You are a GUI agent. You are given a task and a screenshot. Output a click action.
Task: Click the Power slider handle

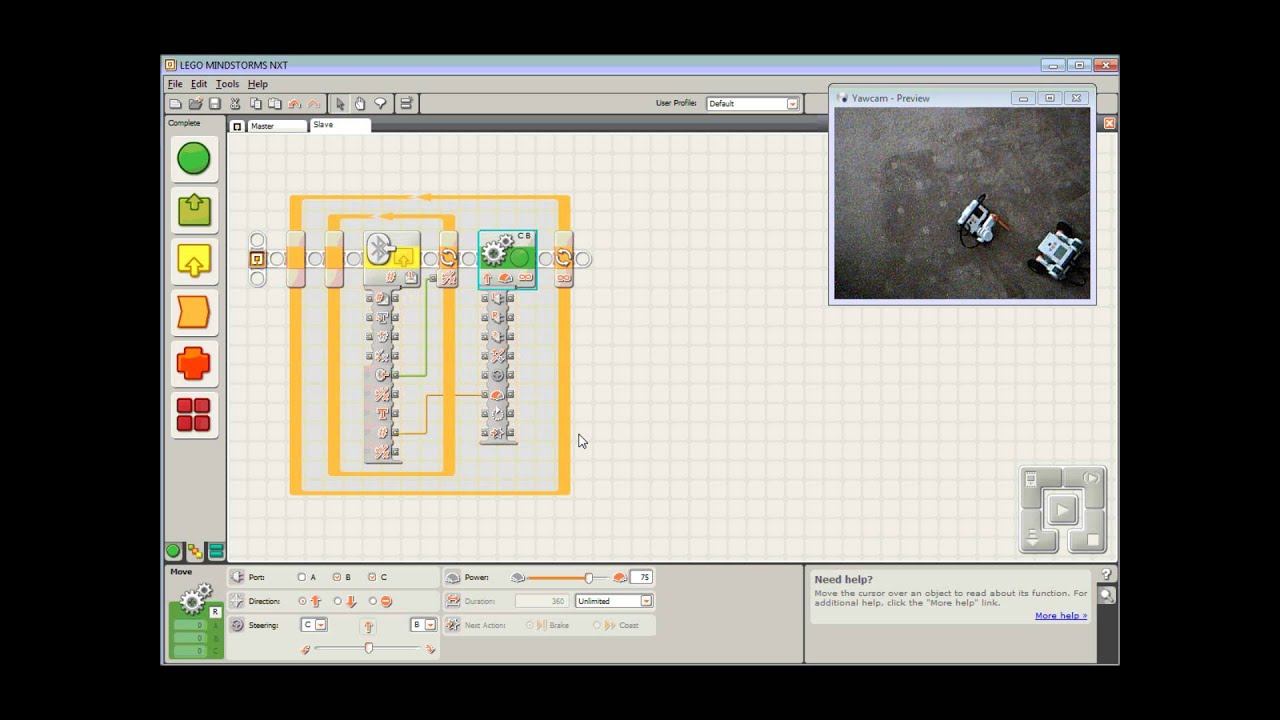point(589,578)
